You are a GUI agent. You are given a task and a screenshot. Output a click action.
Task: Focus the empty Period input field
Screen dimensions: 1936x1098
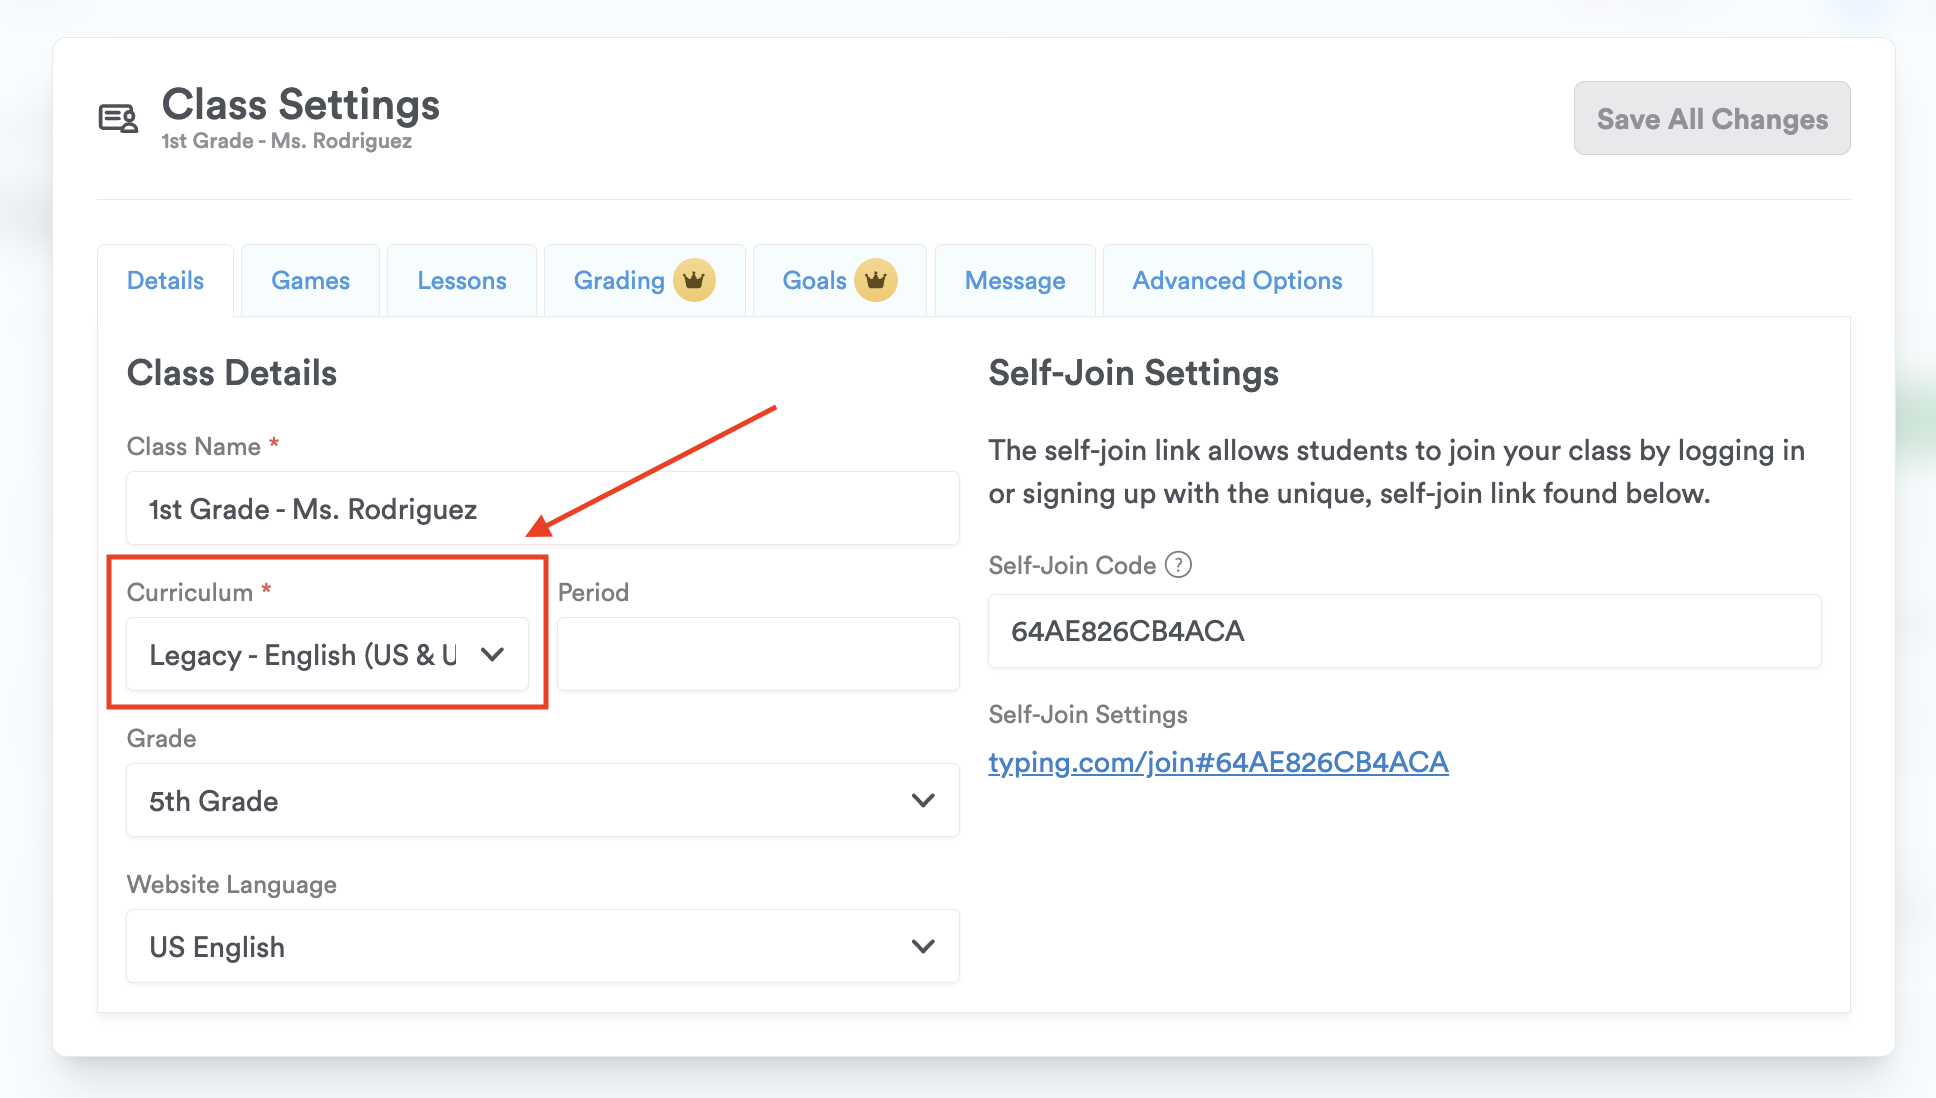[x=758, y=655]
